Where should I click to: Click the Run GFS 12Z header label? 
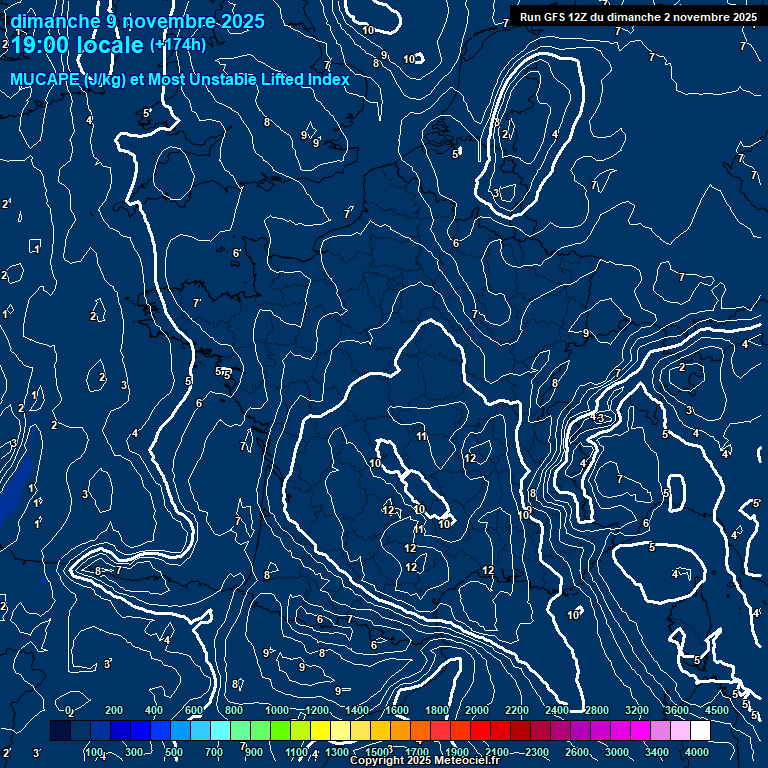637,17
